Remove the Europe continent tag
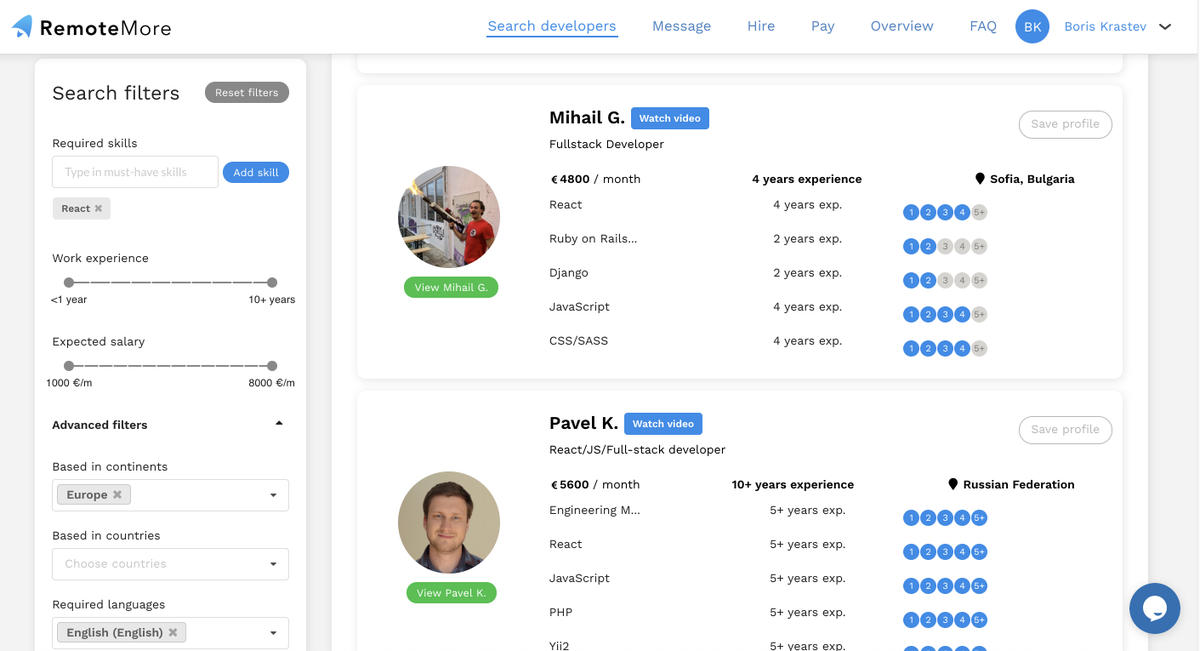 pos(117,495)
